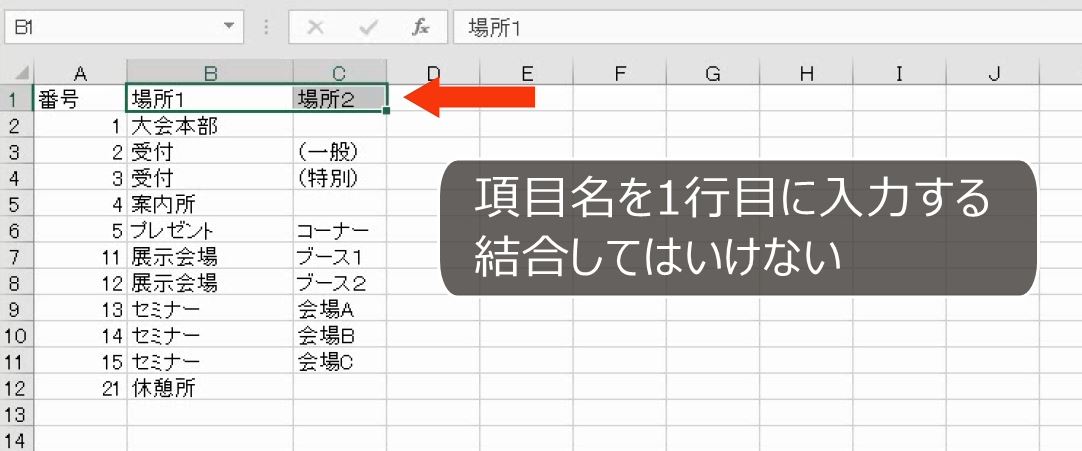The image size is (1082, 451).
Task: Click セミナー cell in row 11
Action: [x=210, y=361]
